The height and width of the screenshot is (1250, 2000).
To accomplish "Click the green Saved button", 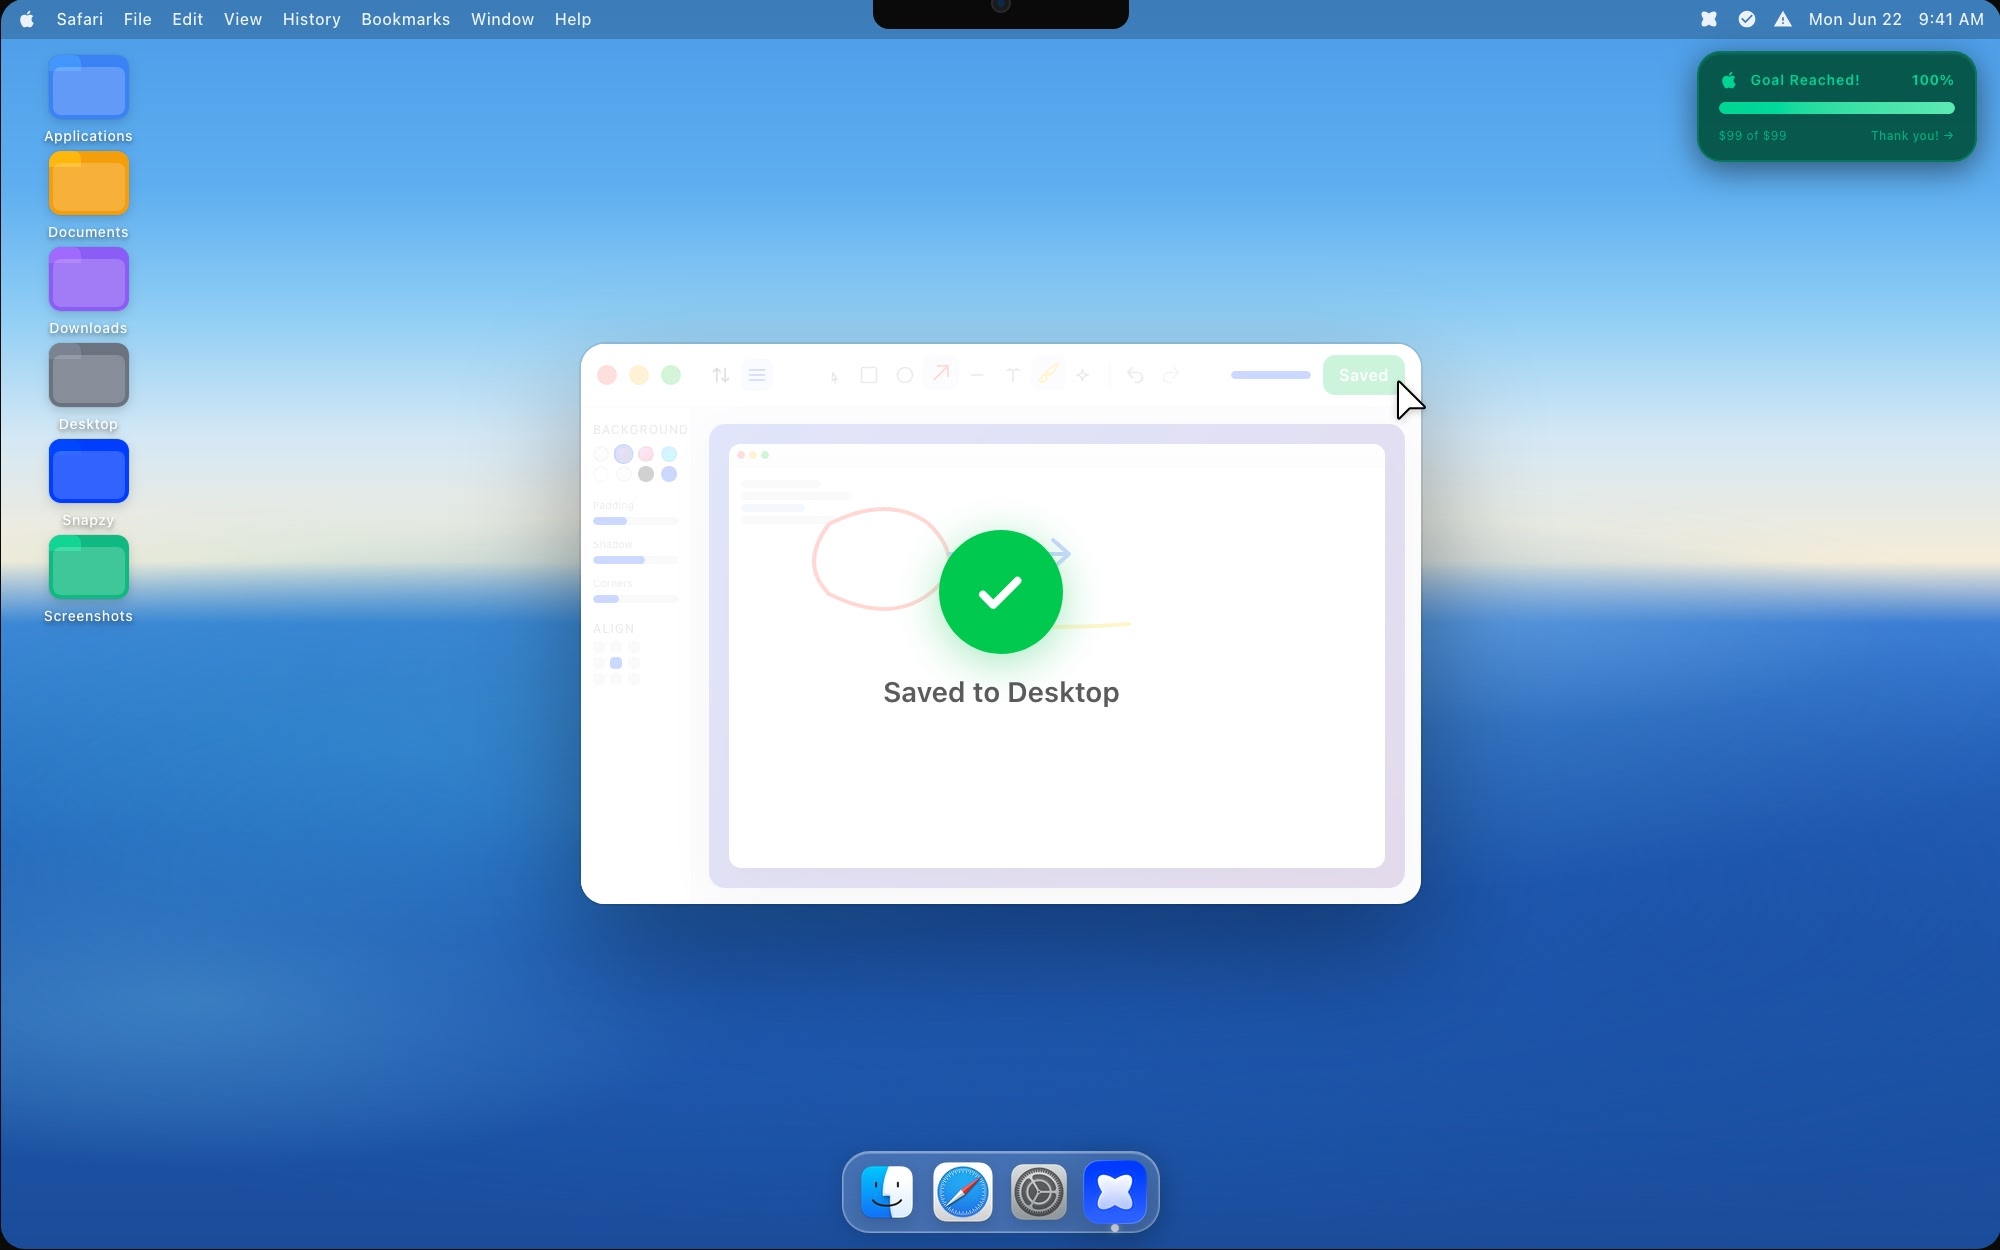I will [x=1363, y=375].
